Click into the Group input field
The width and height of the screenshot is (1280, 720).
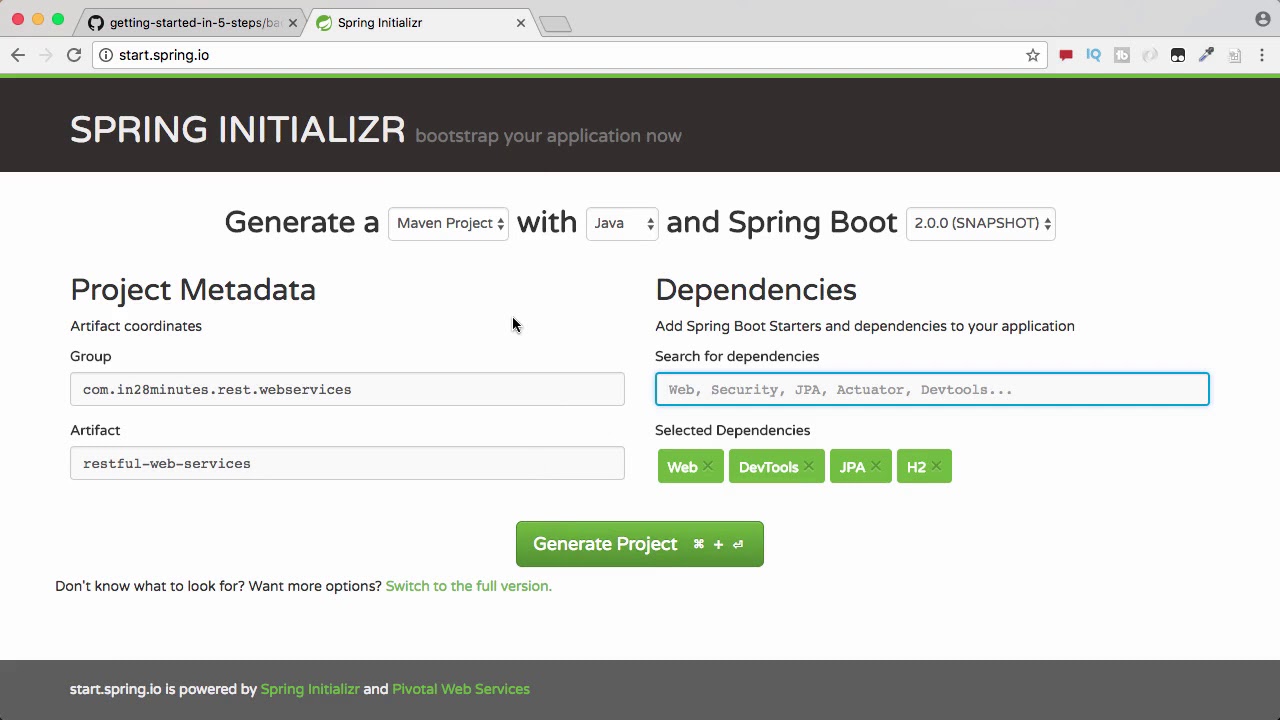347,389
